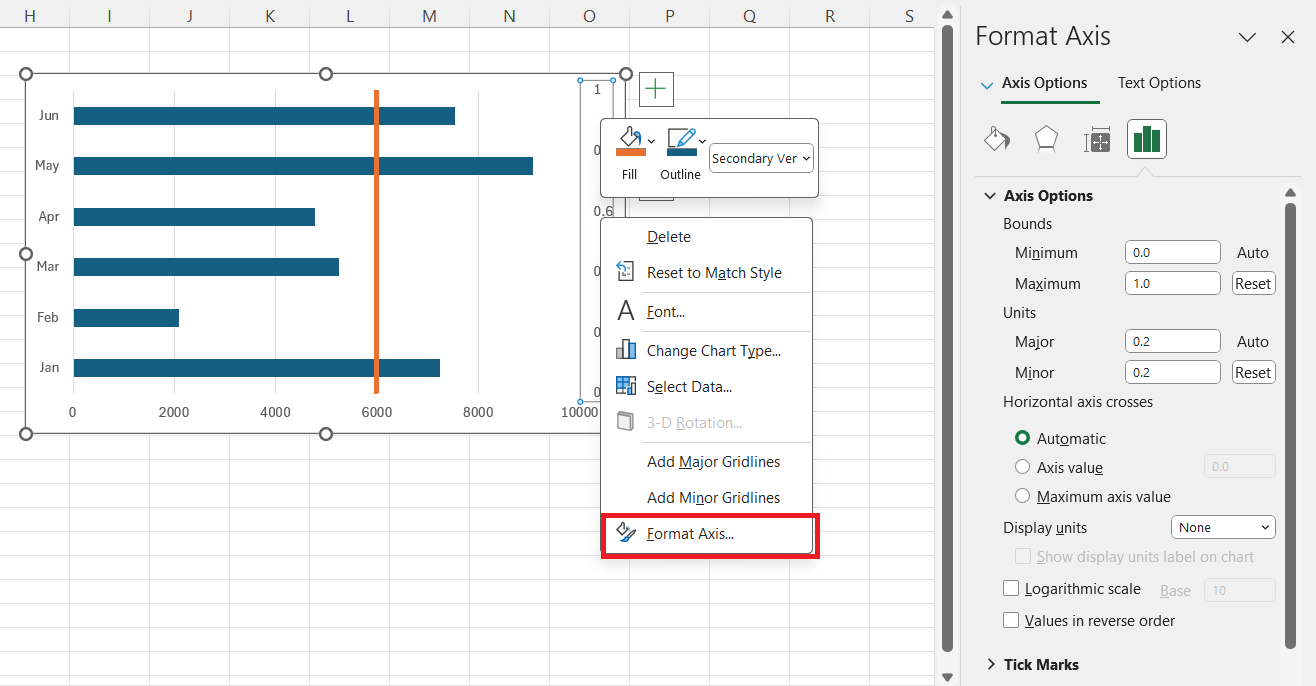Choose Format Axis... menu item

[x=706, y=533]
